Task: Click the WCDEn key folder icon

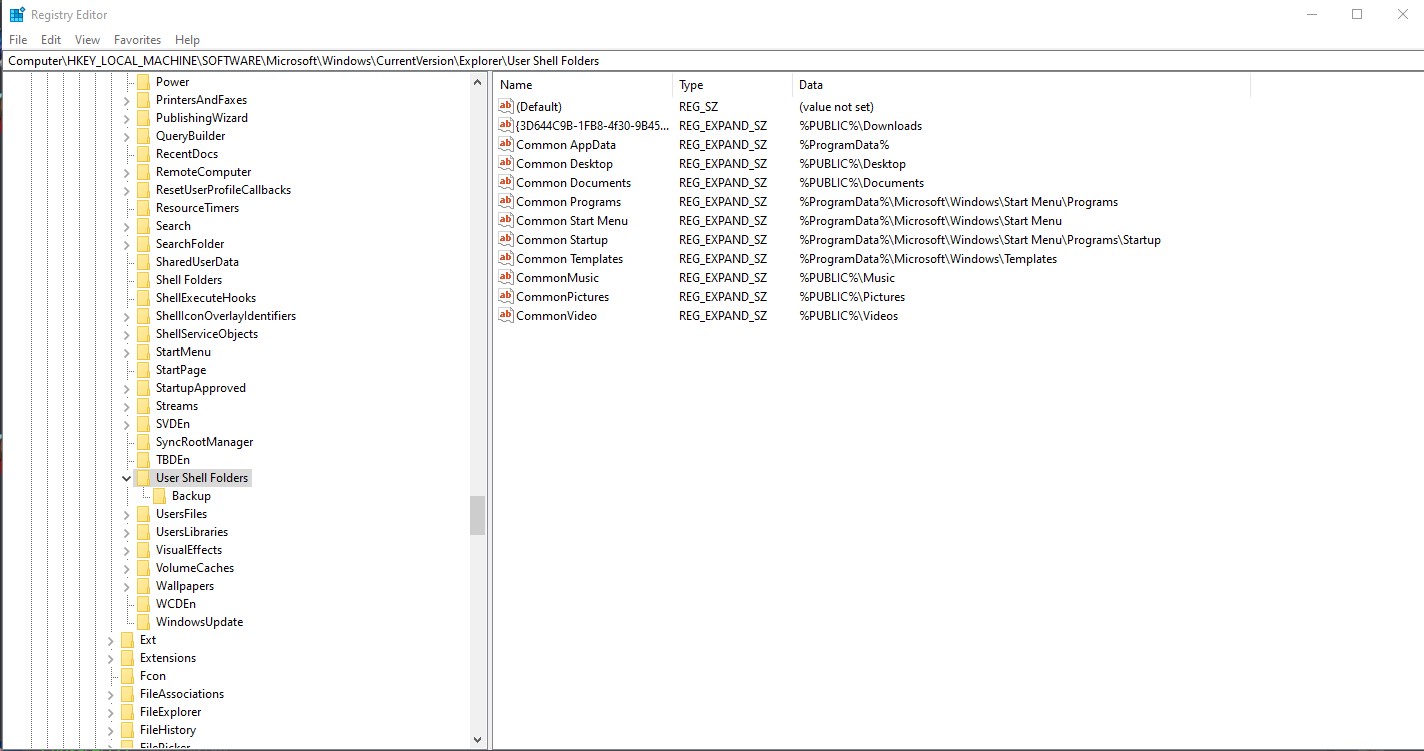Action: 143,604
